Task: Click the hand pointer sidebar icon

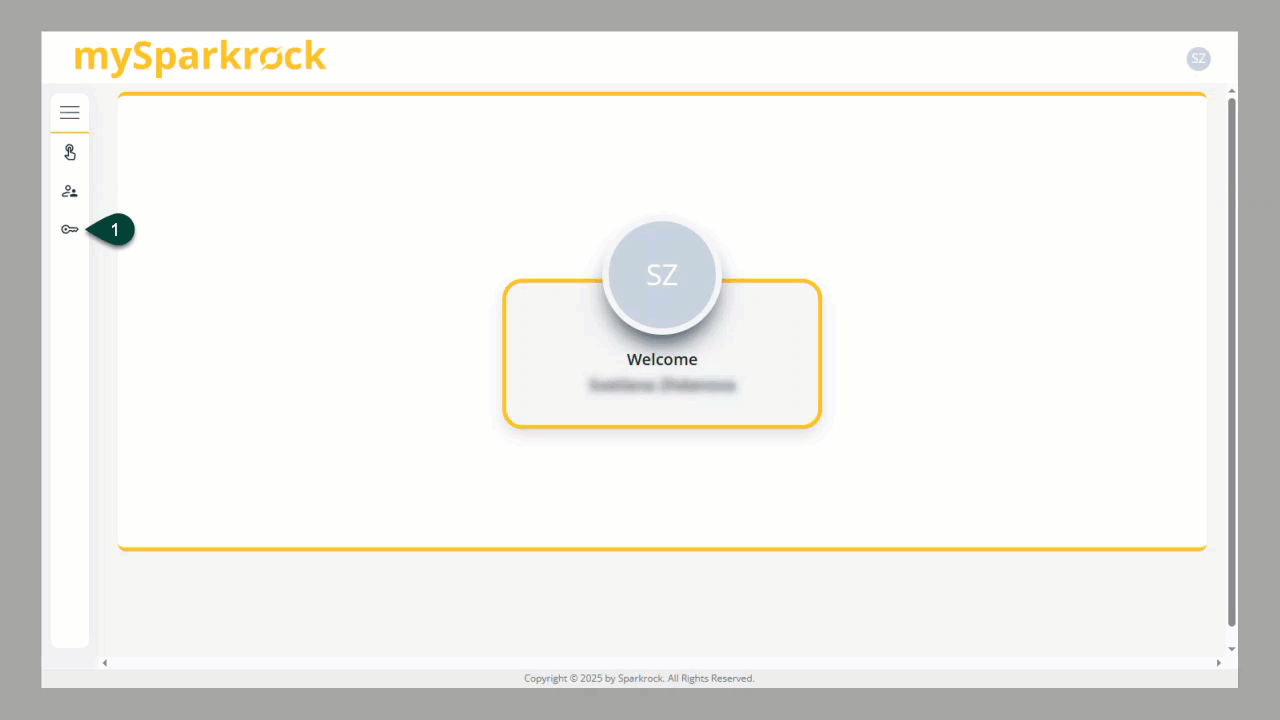Action: coord(70,152)
